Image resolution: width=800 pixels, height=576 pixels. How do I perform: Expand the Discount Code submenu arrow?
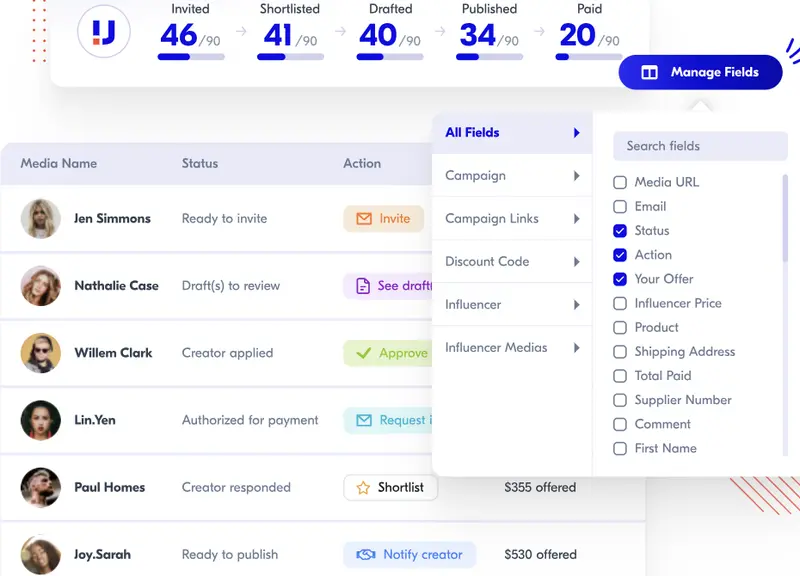[577, 262]
